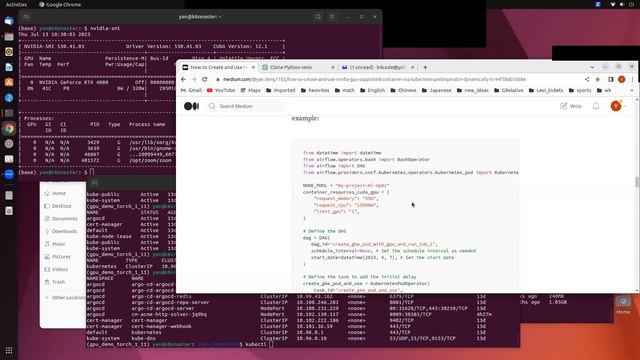This screenshot has height=360, width=640.
Task: Open the Levi_tickets bookmarks folder
Action: point(546,90)
